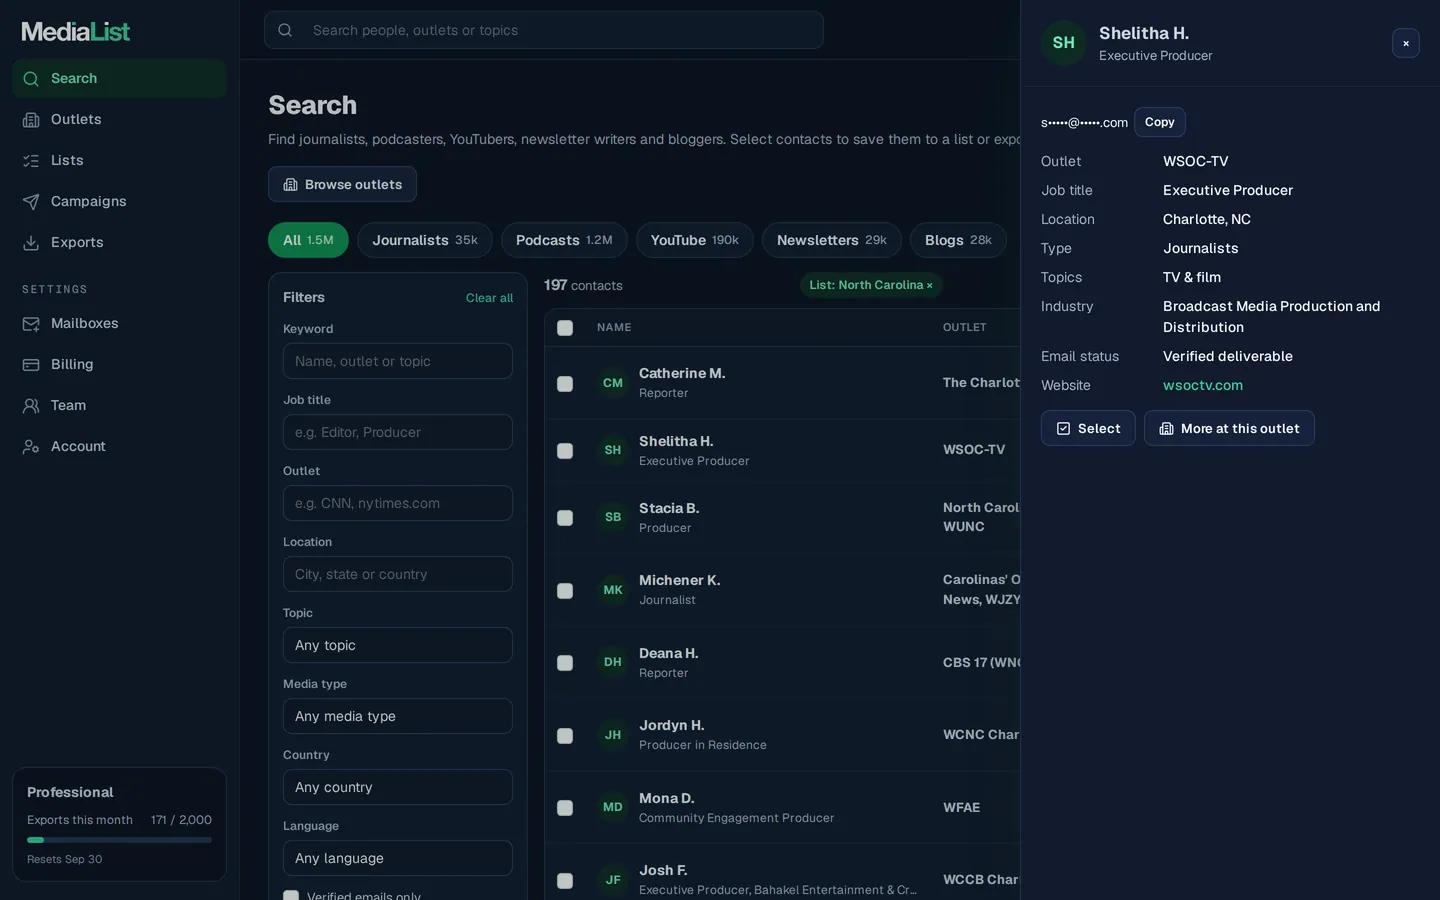Toggle the select-all contacts checkbox
Screen dimensions: 1440x900
point(565,328)
